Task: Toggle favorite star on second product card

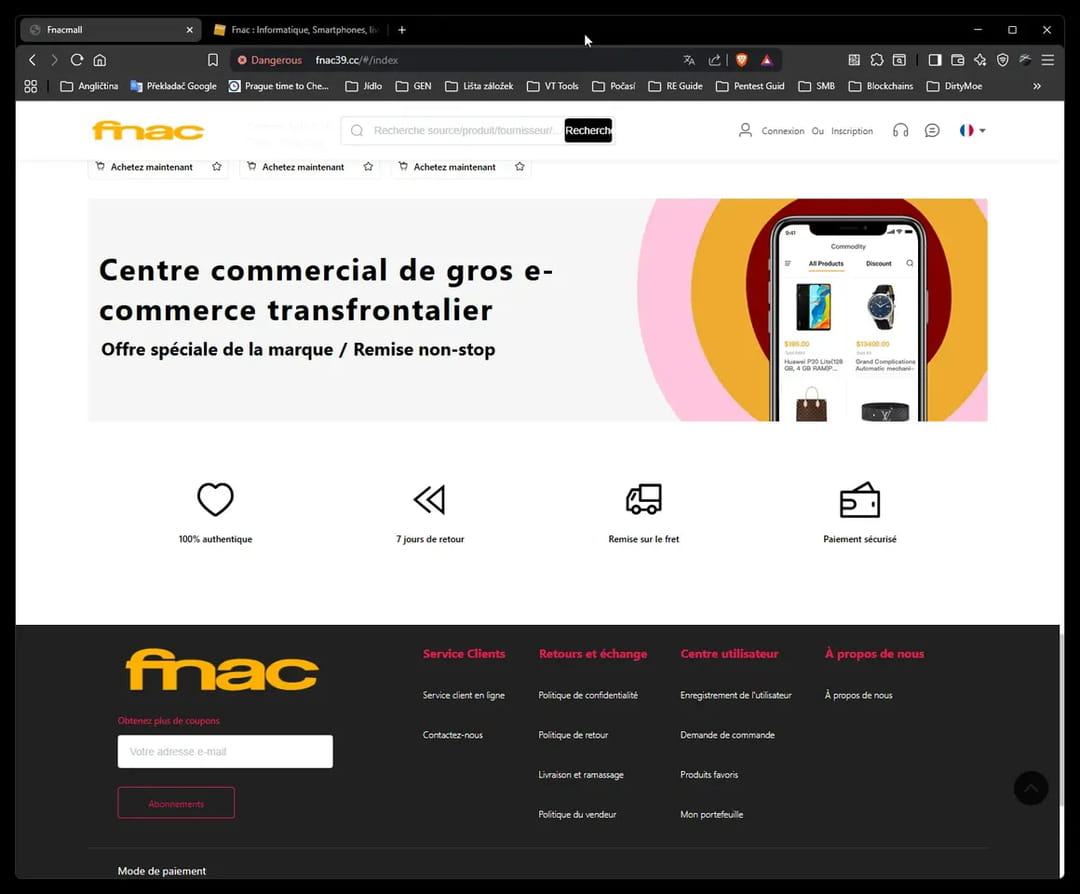Action: [368, 167]
